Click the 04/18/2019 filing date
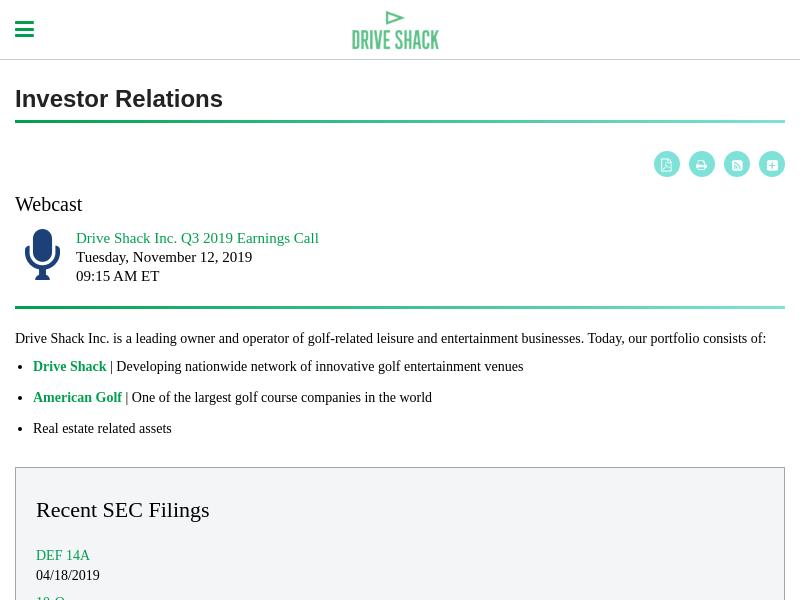 (x=68, y=575)
